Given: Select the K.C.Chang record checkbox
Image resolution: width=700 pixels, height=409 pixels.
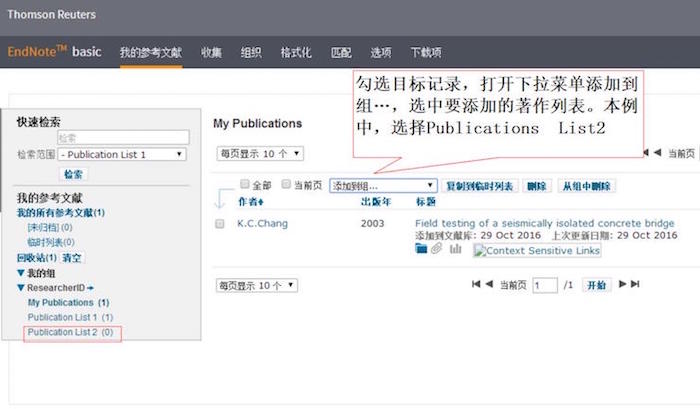Looking at the screenshot, I should pyautogui.click(x=220, y=224).
